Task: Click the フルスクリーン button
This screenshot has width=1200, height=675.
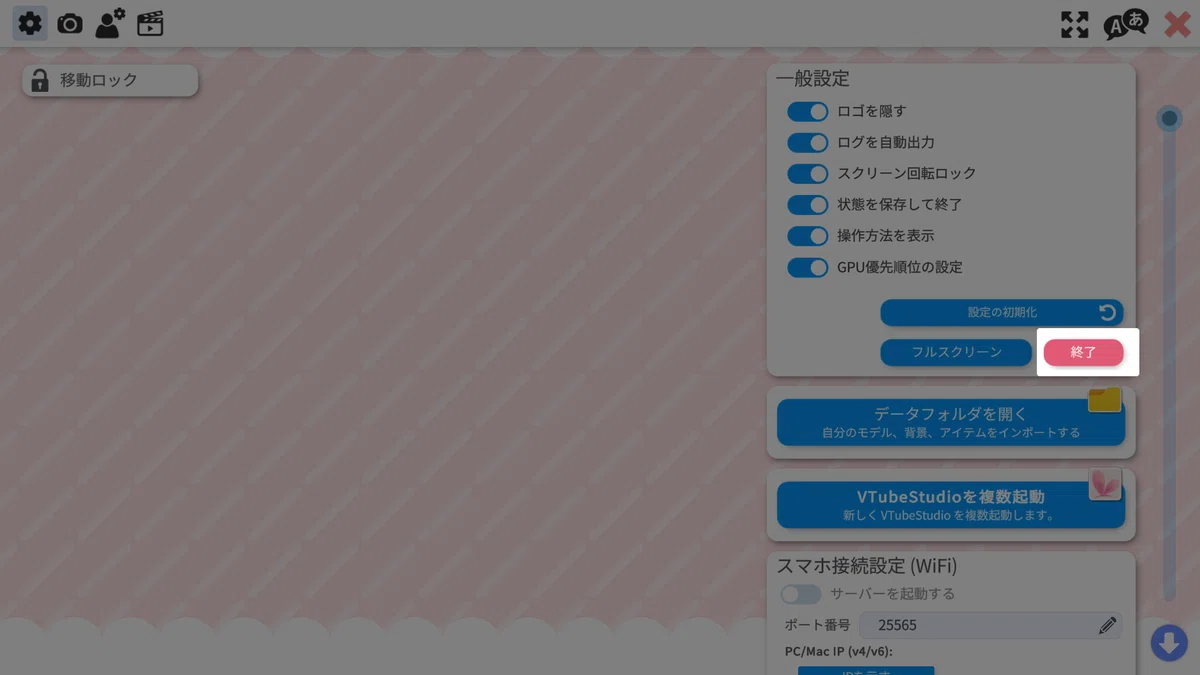Action: pyautogui.click(x=956, y=352)
